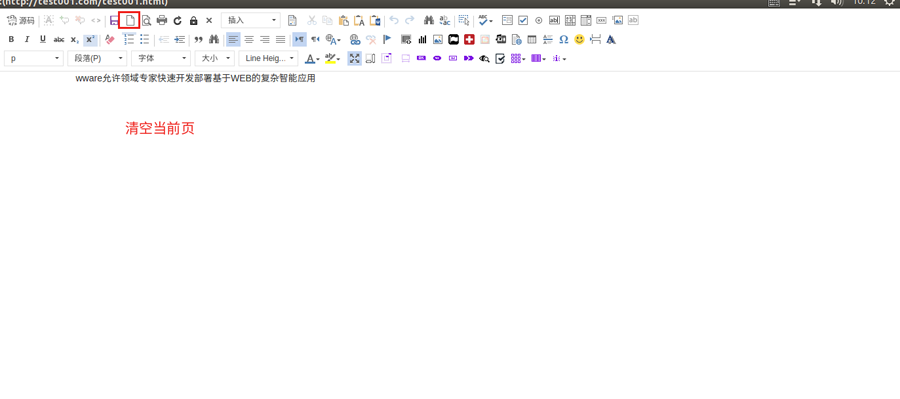Open the Preview magnifier document icon

pos(146,21)
